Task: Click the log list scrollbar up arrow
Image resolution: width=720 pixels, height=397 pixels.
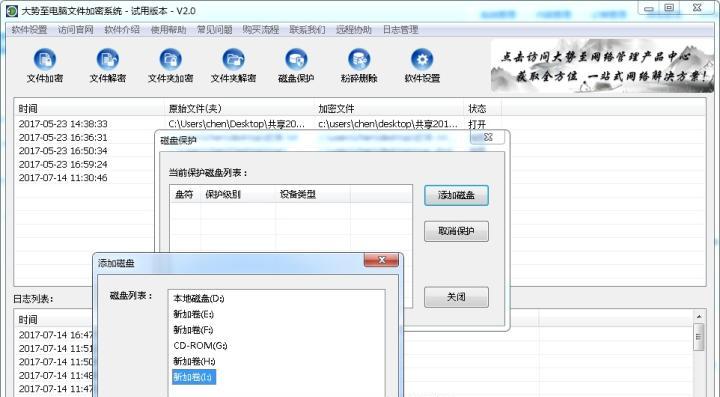Action: point(698,316)
